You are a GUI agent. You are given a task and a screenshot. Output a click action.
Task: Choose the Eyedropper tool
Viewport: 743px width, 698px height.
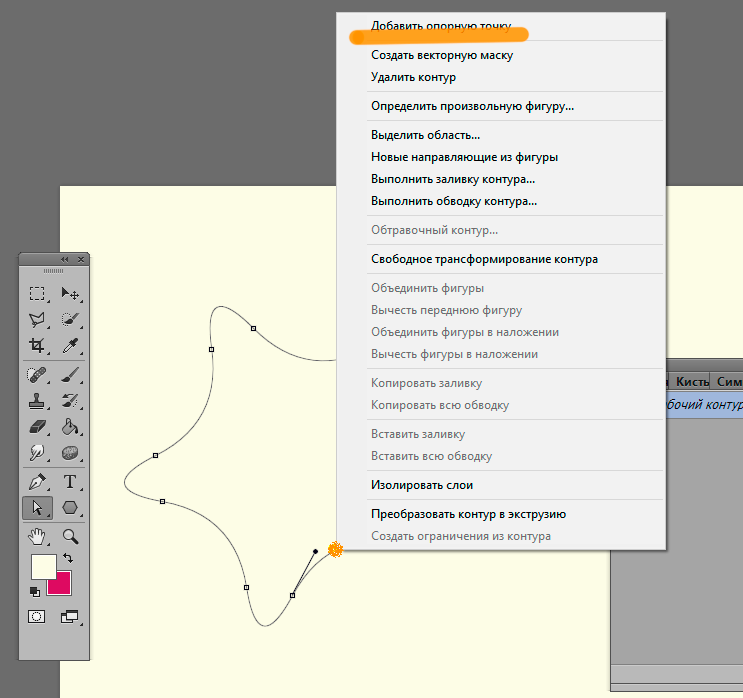pos(70,346)
